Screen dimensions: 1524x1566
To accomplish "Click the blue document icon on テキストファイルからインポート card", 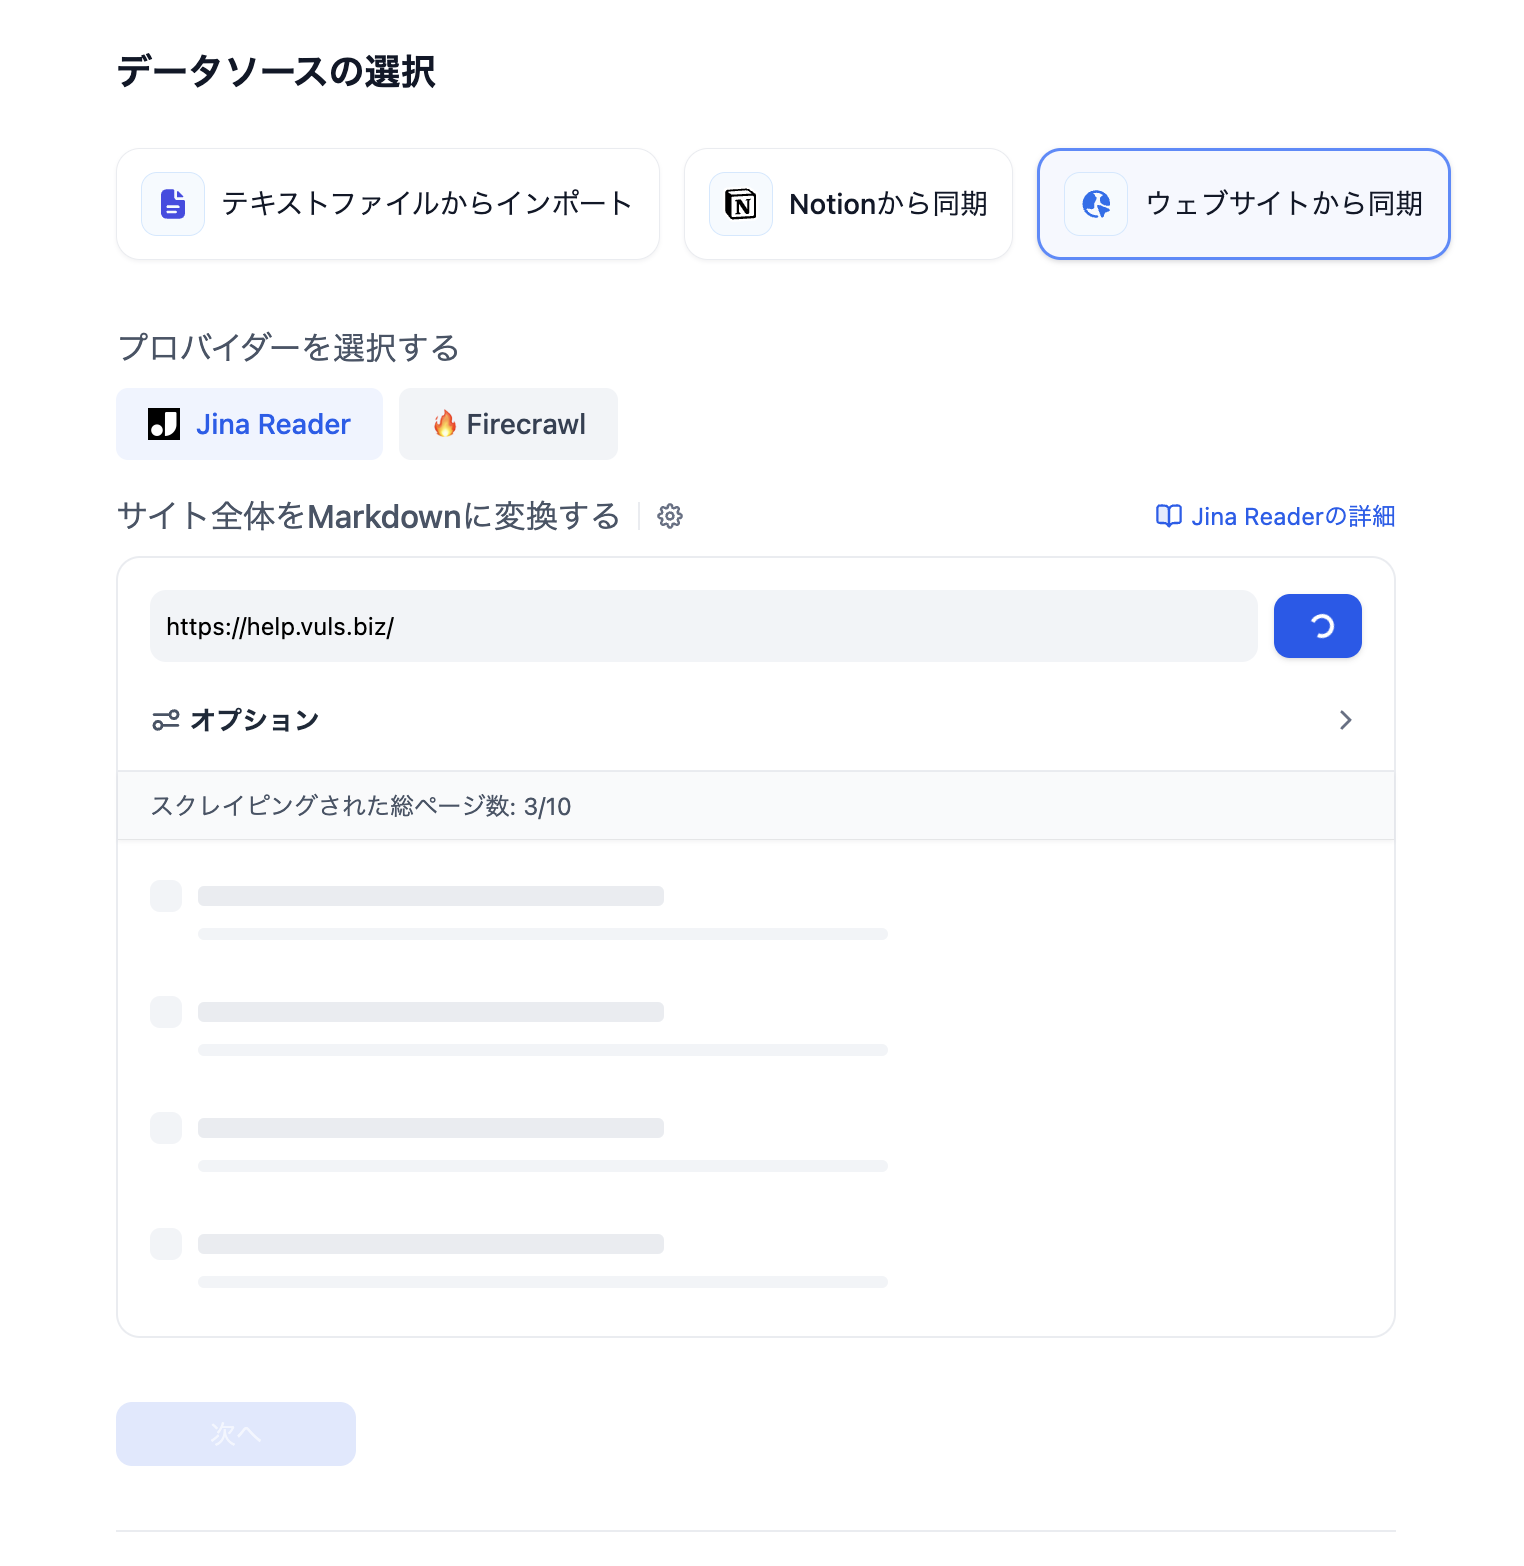I will pyautogui.click(x=172, y=203).
